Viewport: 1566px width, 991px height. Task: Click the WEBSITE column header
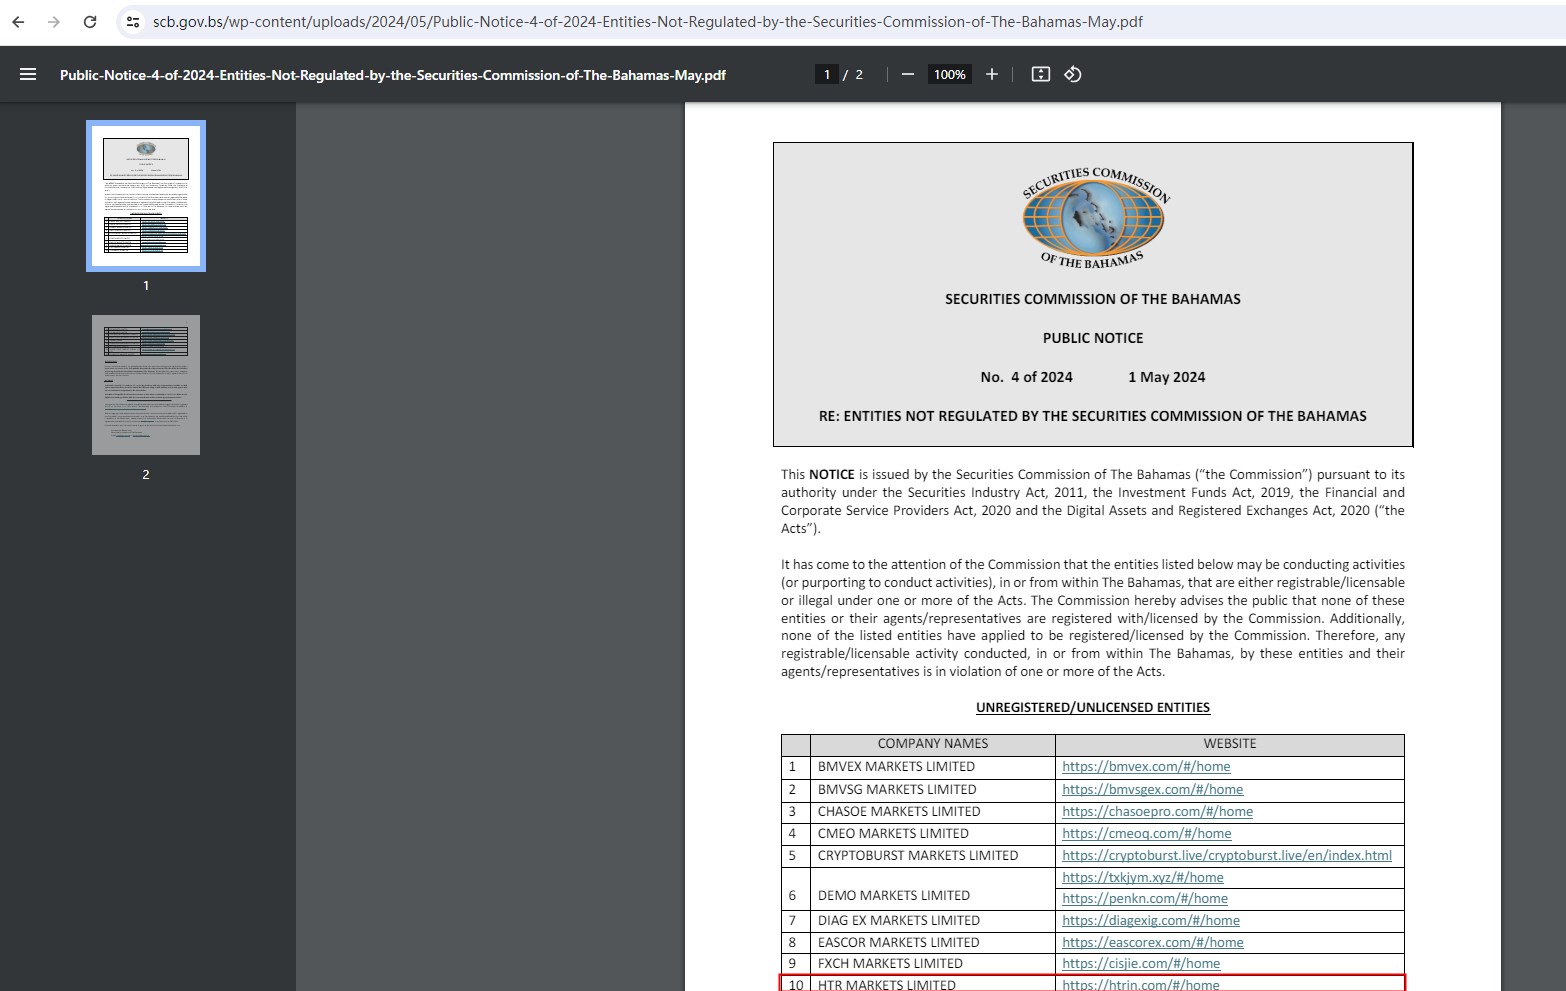point(1230,744)
